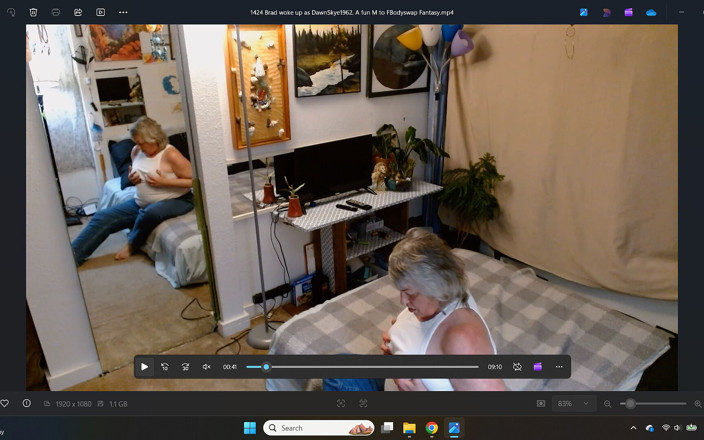Click the battery tray icon on the taskbar
Viewport: 704px width, 440px height.
691,428
